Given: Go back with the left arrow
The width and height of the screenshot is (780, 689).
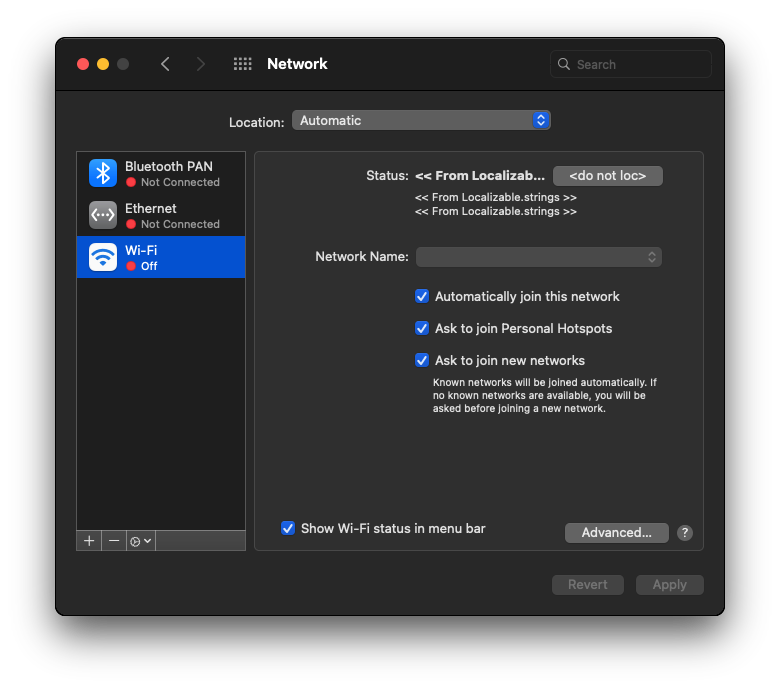Looking at the screenshot, I should [x=165, y=64].
